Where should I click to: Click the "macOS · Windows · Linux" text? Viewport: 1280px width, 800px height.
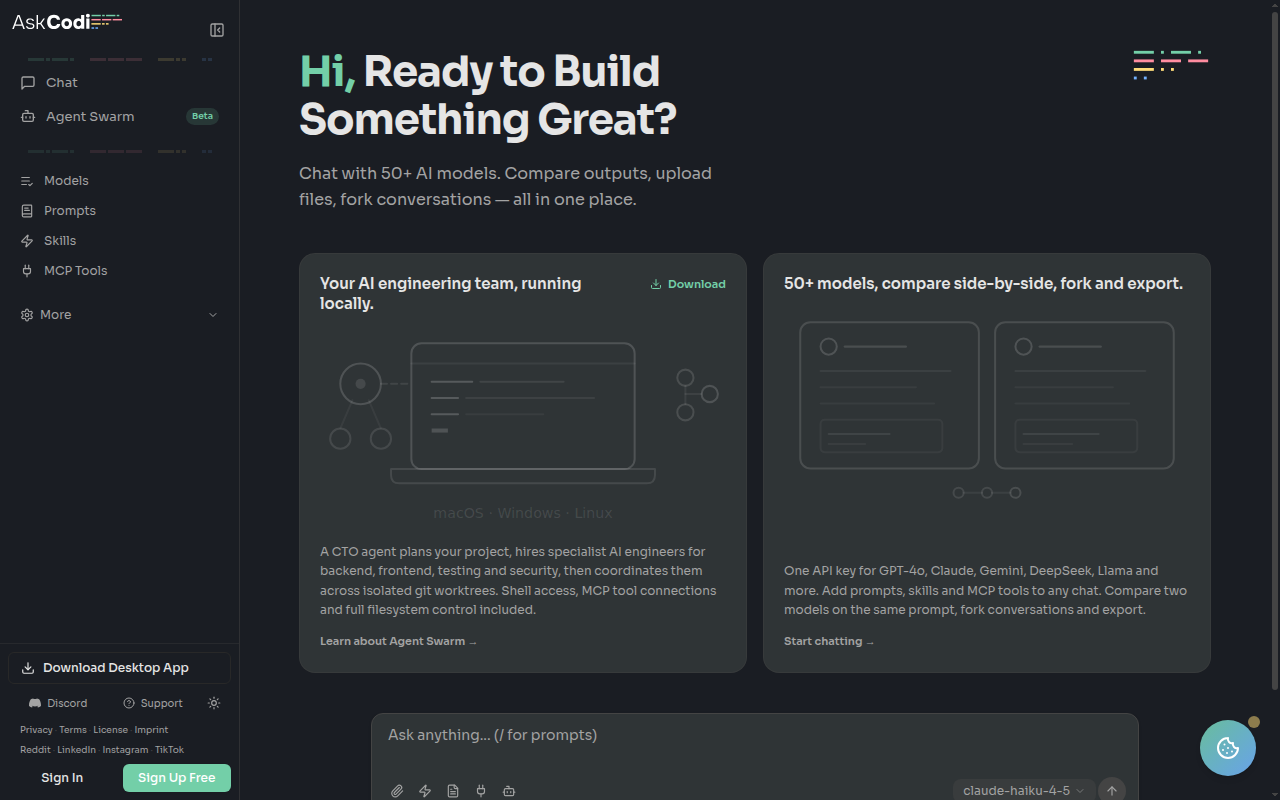click(523, 513)
